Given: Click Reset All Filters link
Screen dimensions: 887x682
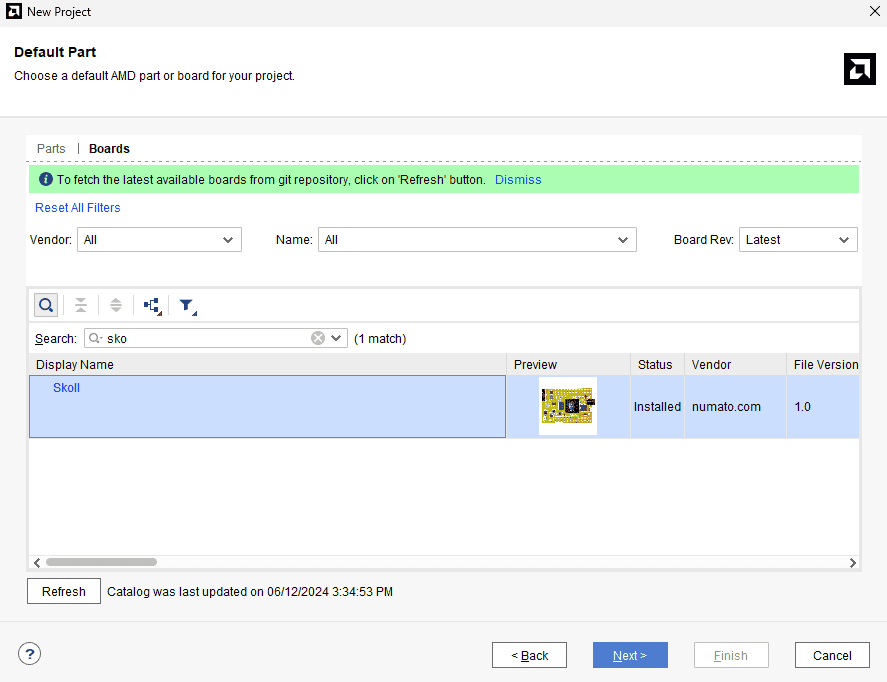Looking at the screenshot, I should 77,208.
